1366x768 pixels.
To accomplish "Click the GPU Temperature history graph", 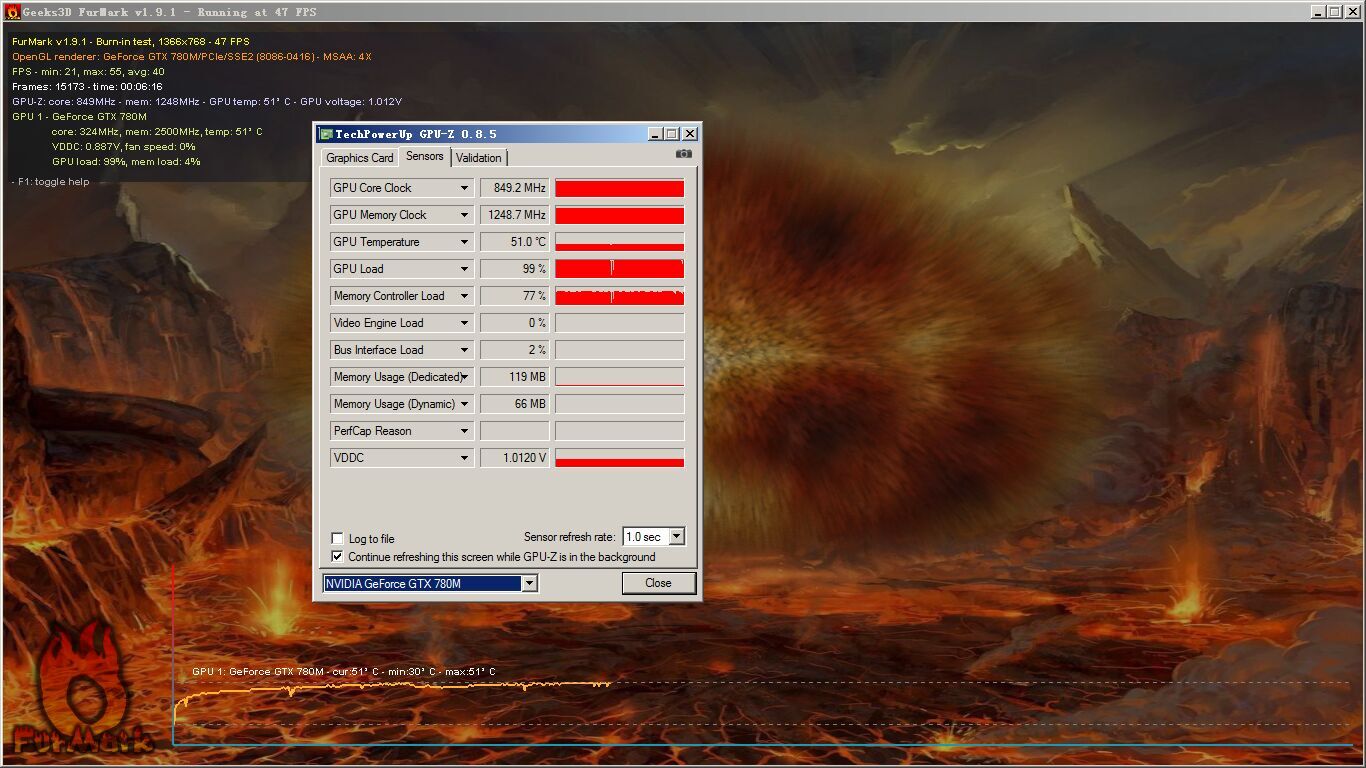I will [x=620, y=242].
